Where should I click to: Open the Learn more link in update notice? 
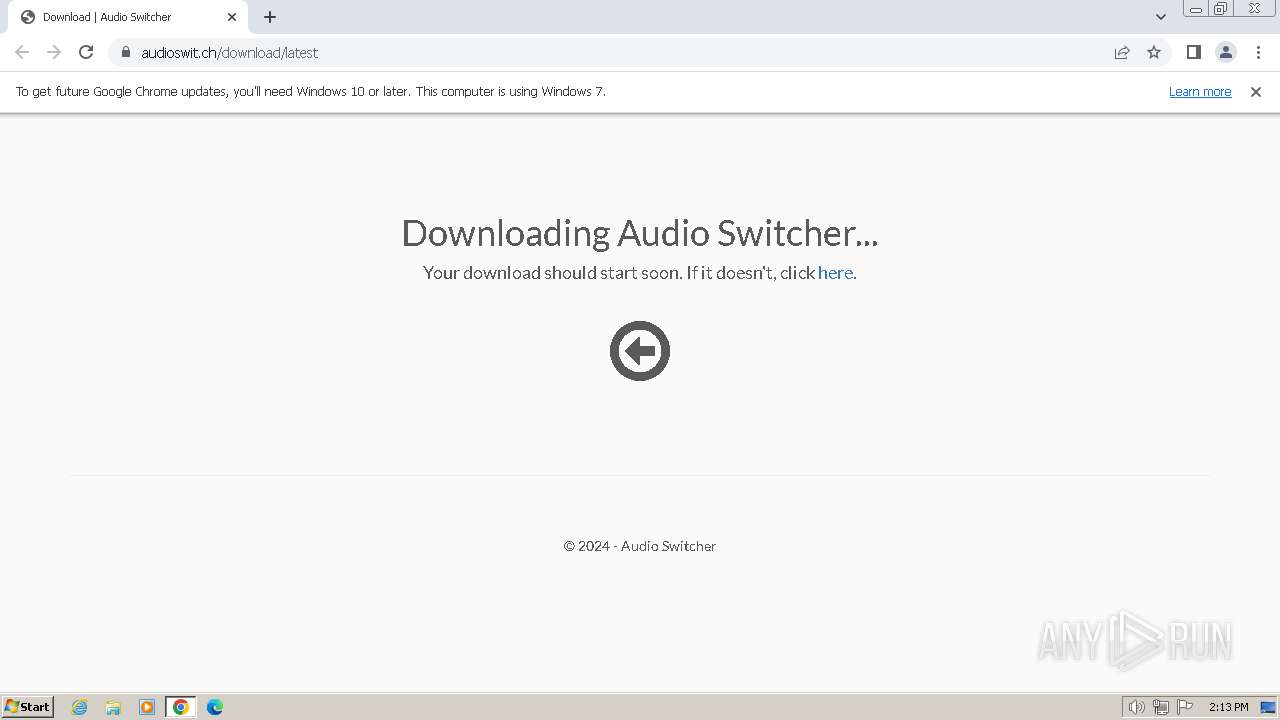pos(1200,92)
